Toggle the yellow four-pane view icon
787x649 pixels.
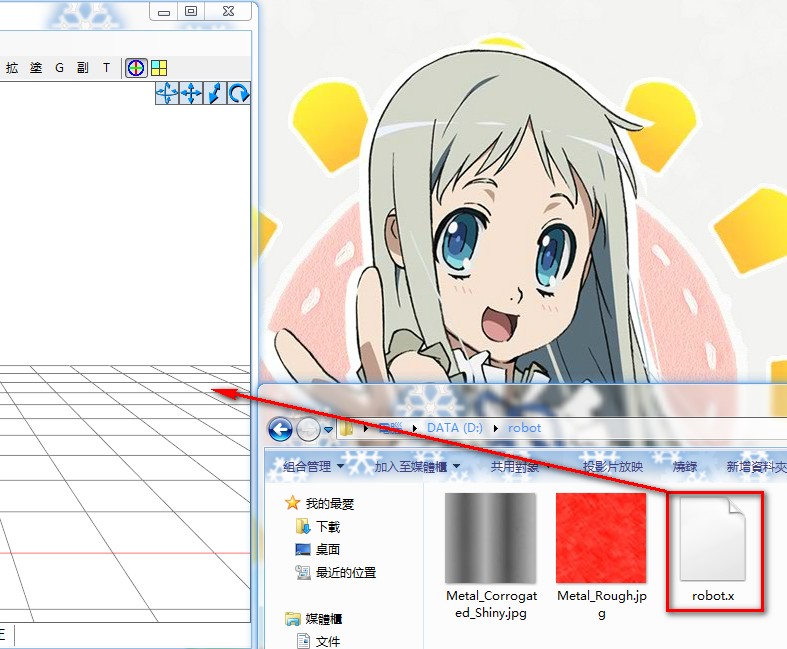pyautogui.click(x=159, y=68)
